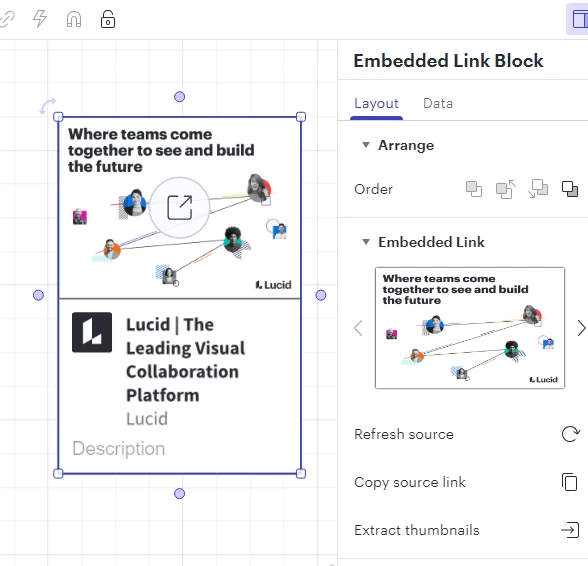This screenshot has width=588, height=566.
Task: Collapse the Embedded Link section
Action: click(x=366, y=242)
